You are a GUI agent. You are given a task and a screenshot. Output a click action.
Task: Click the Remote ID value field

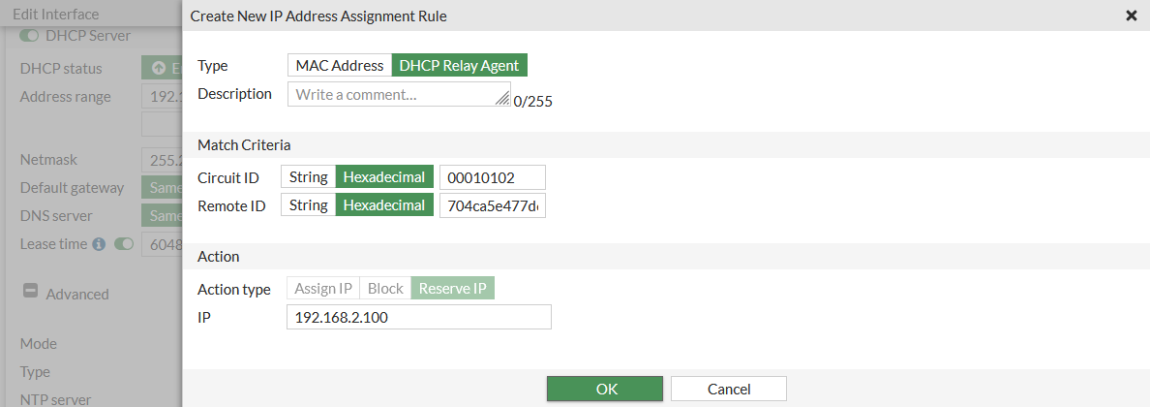click(492, 205)
